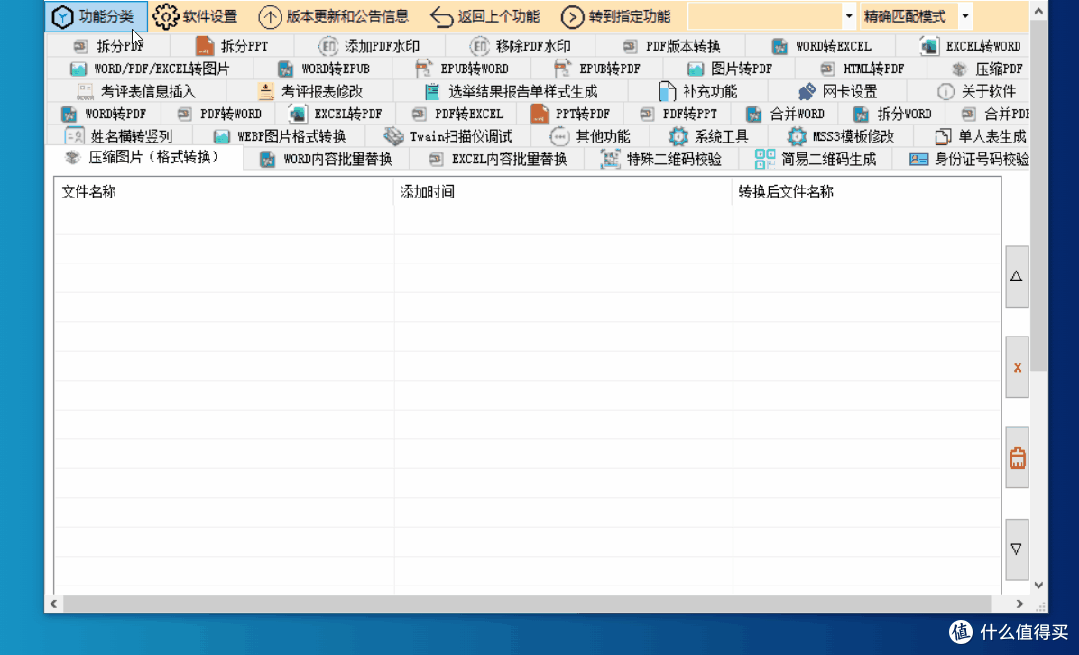Click the WORD/PDF/EXCEL转图片 icon
Image resolution: width=1079 pixels, height=655 pixels.
(78, 69)
